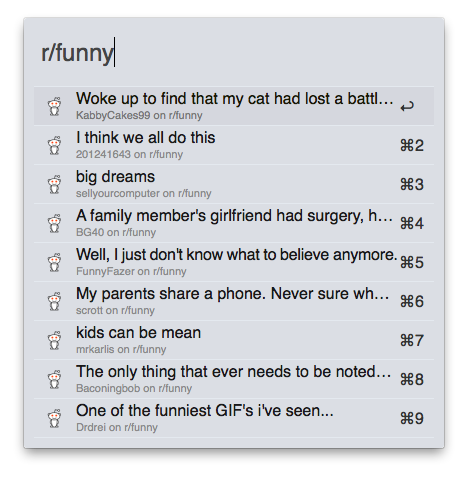This screenshot has width=468, height=478.
Task: Click Reddit icon beside Drdrei's post
Action: [54, 418]
